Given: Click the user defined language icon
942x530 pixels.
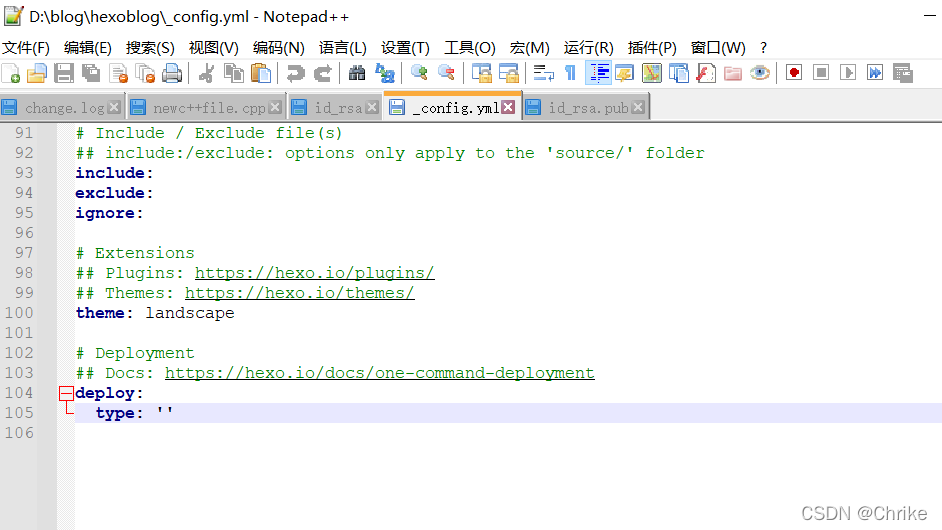Looking at the screenshot, I should pyautogui.click(x=625, y=73).
